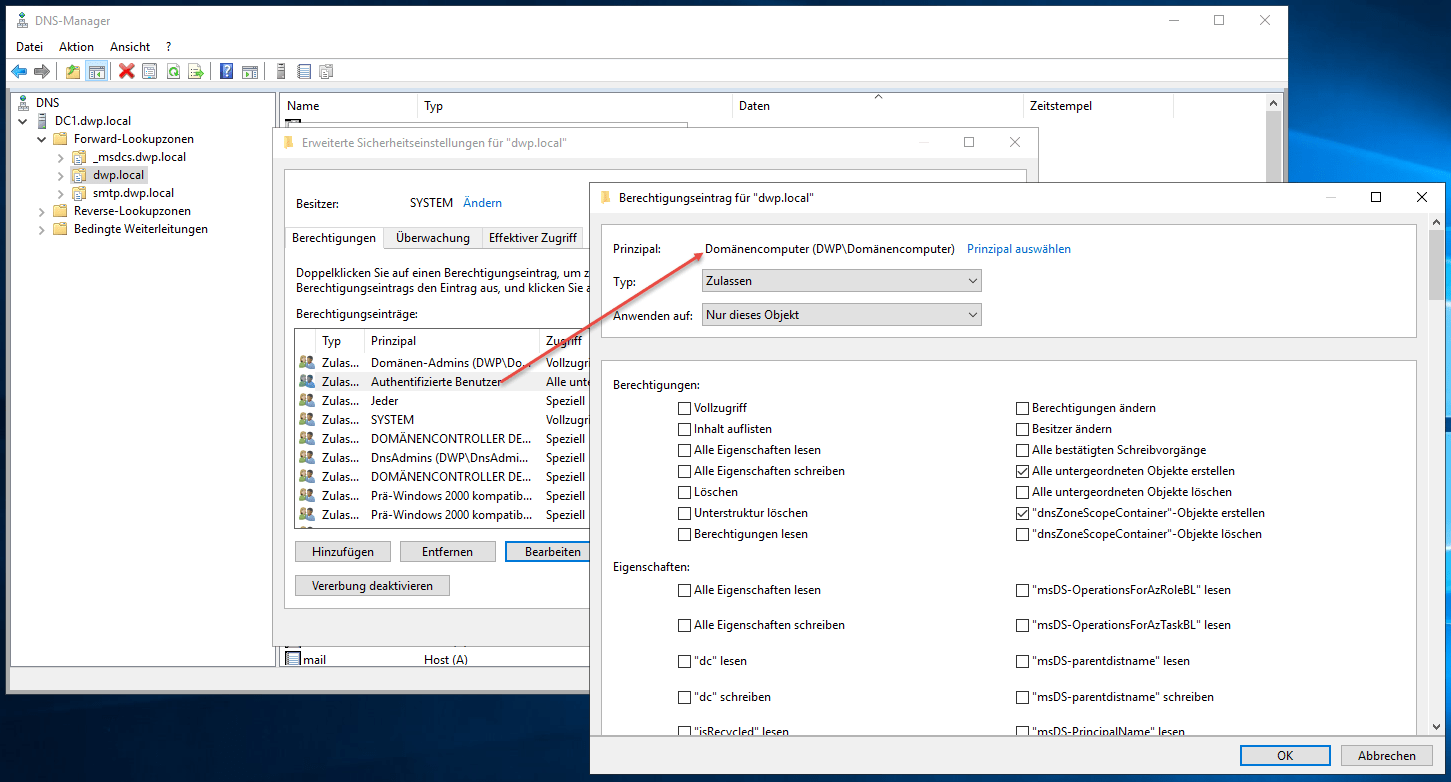Click the Prinzipal auswählen link
Screen dimensions: 1451x782
[1018, 249]
